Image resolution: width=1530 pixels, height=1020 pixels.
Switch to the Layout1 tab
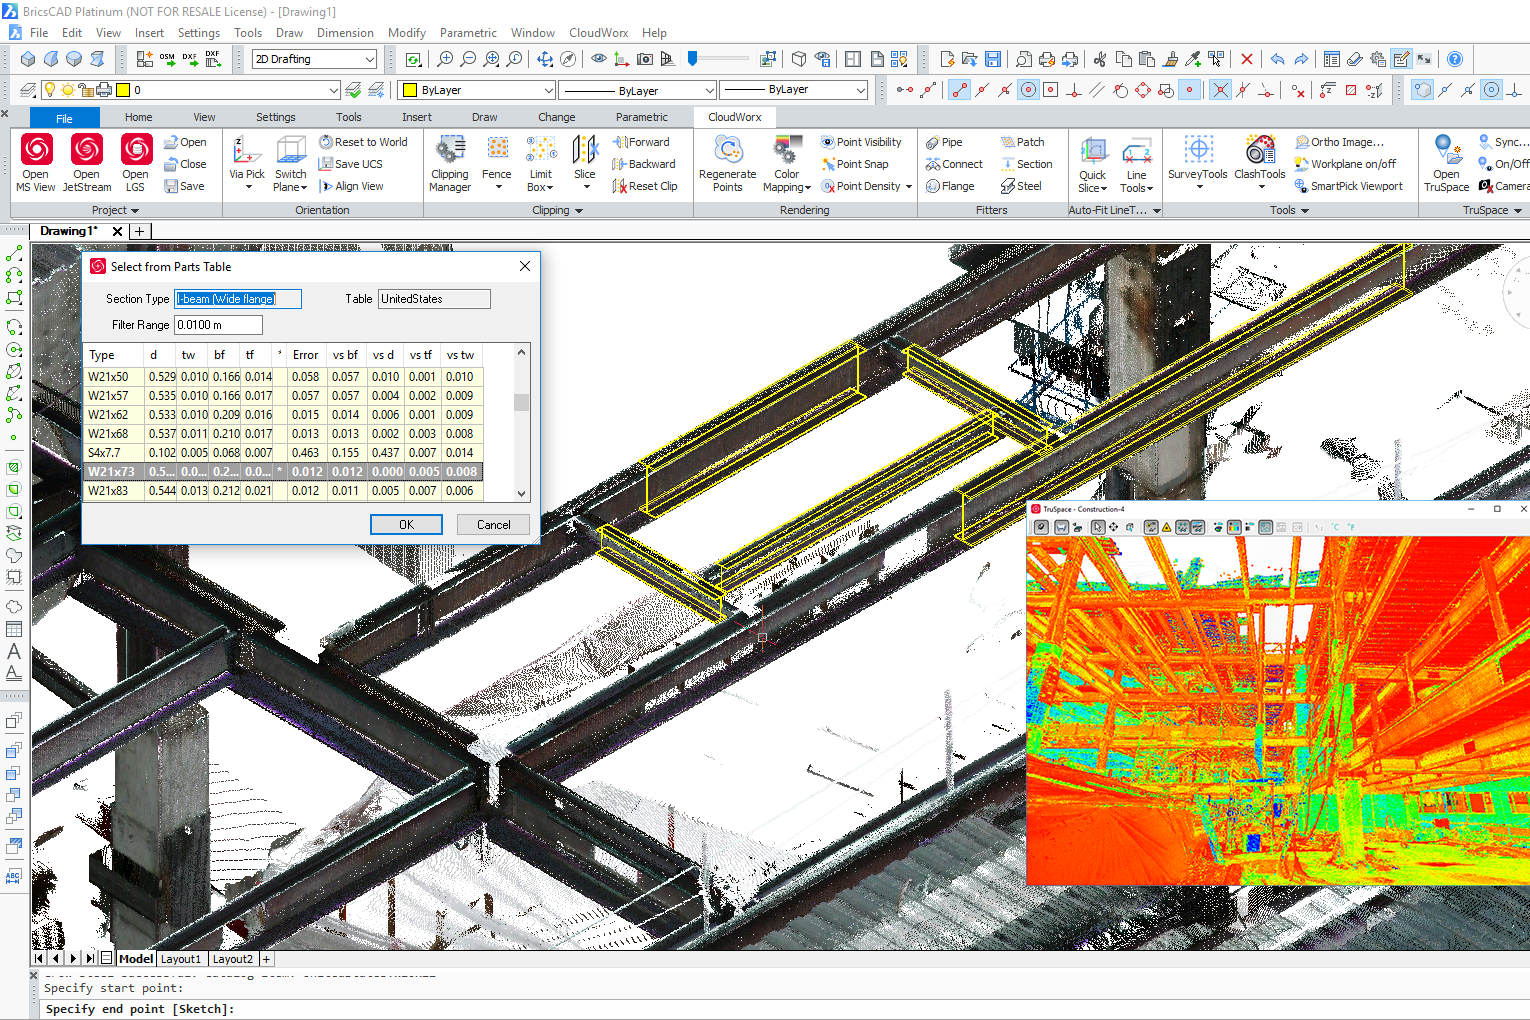181,959
